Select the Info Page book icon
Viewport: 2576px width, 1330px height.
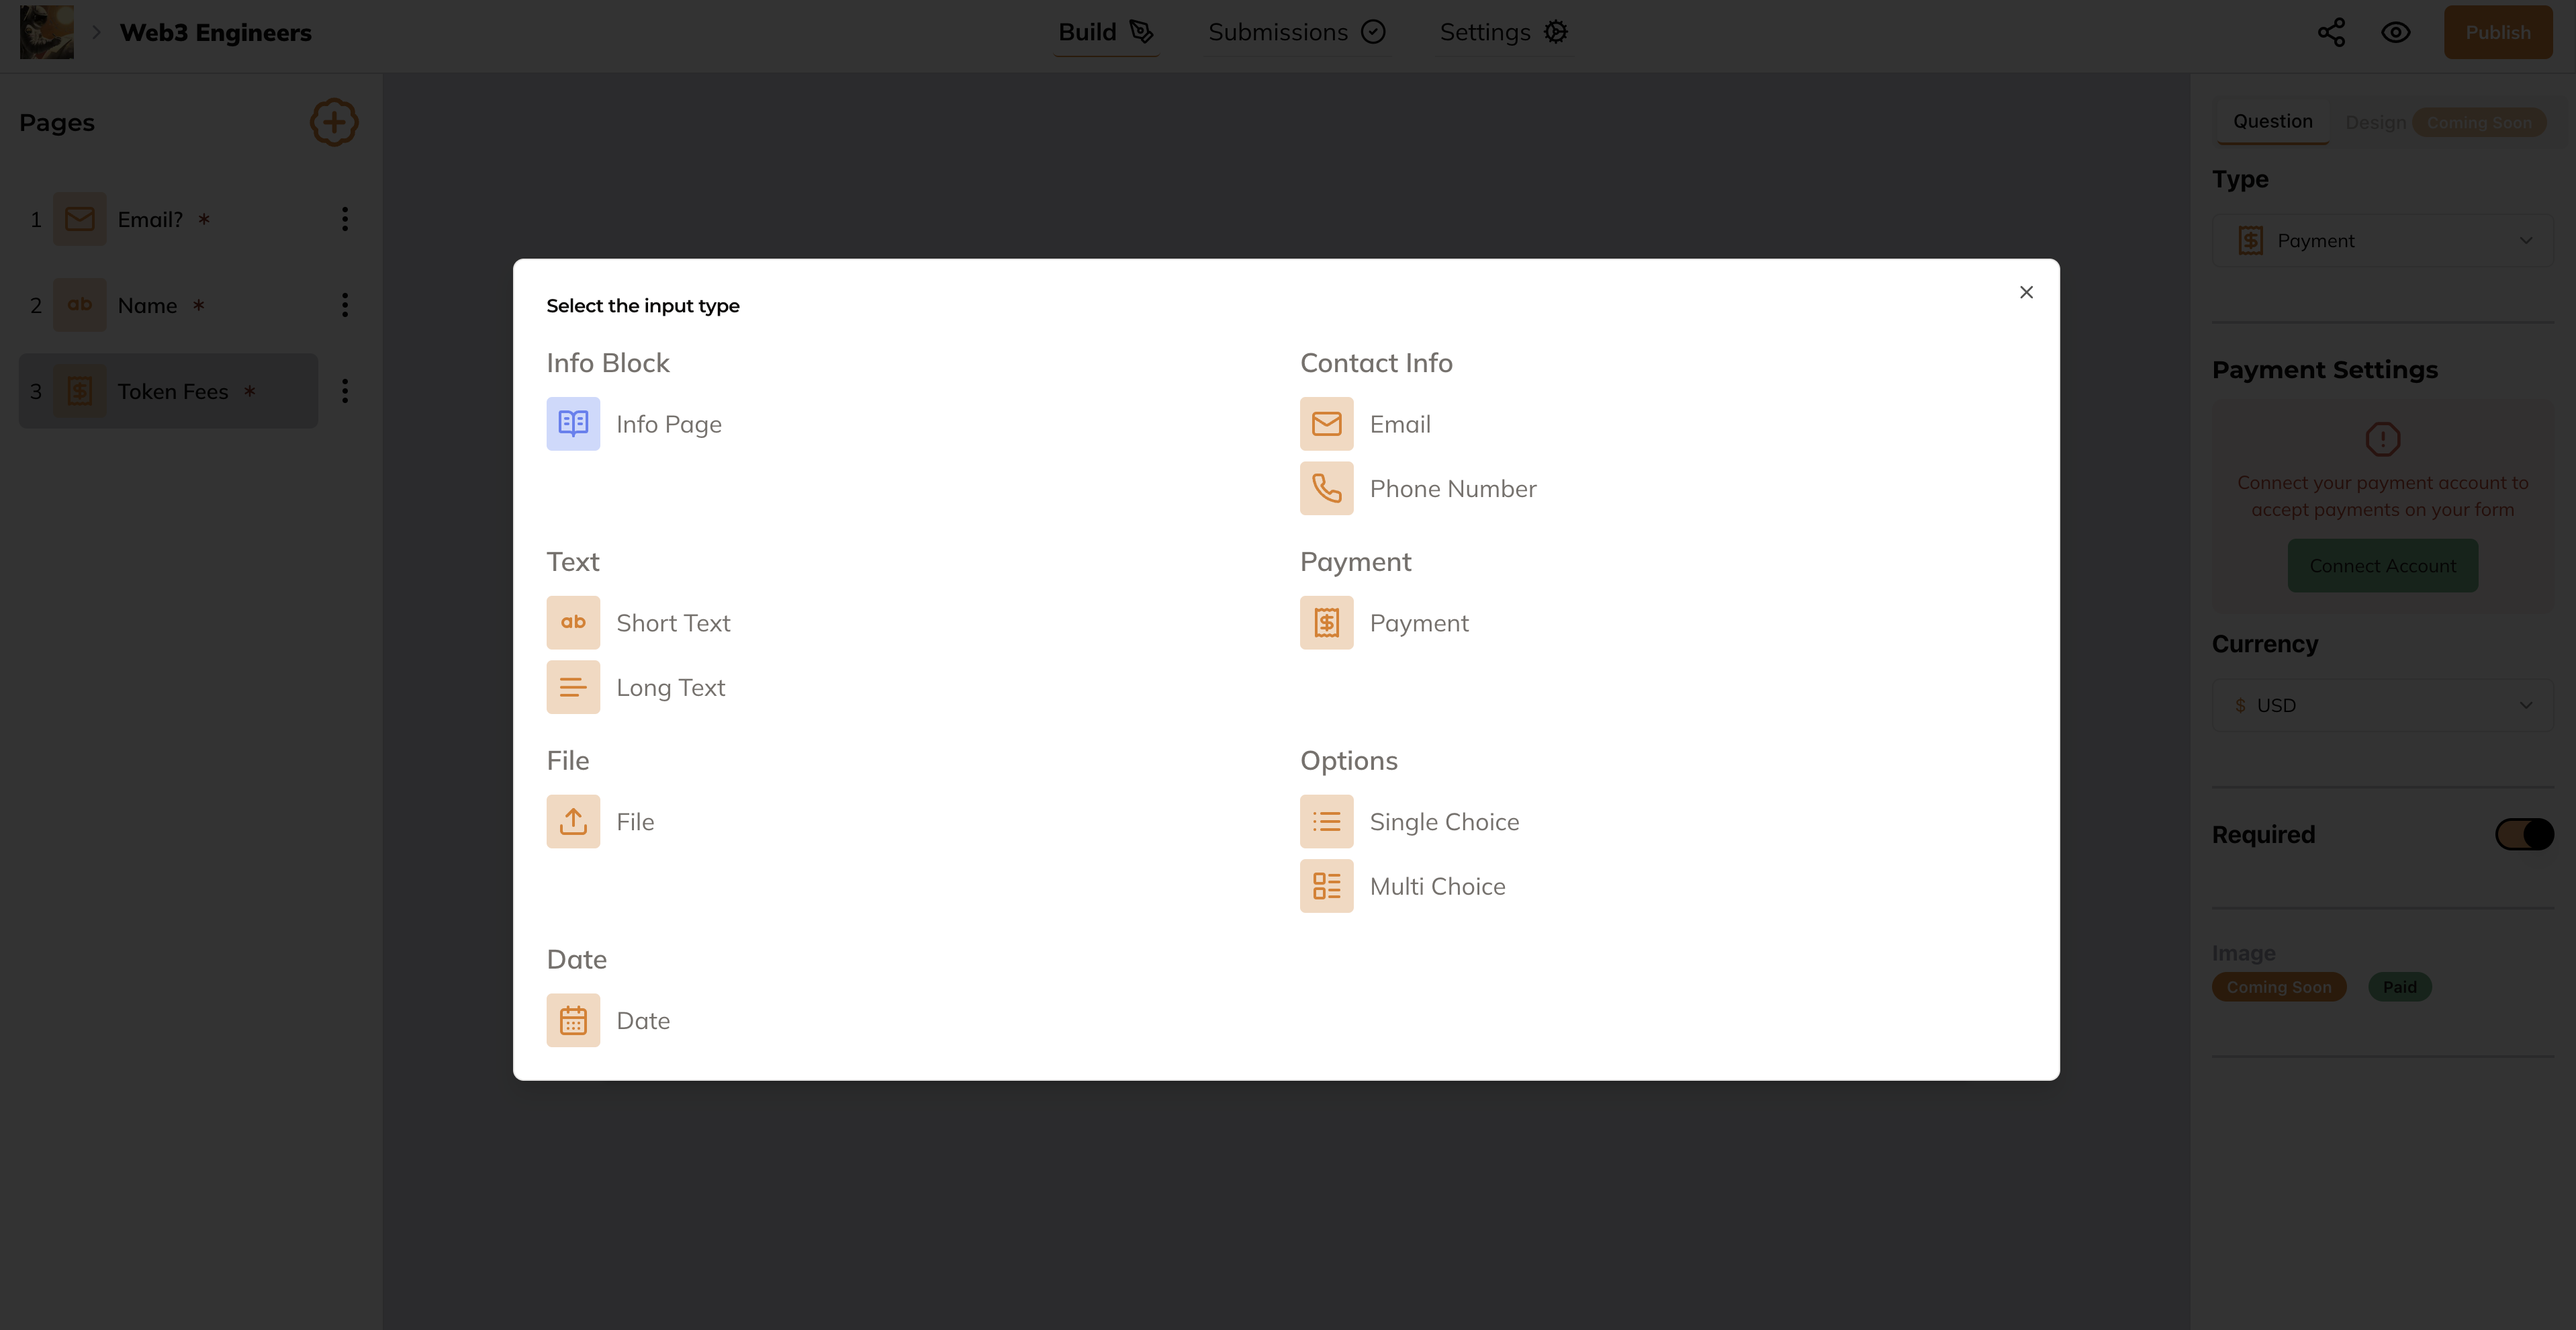pyautogui.click(x=573, y=424)
